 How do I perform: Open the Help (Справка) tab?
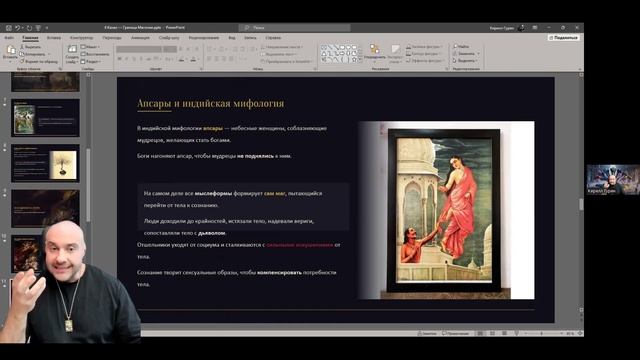(x=273, y=38)
